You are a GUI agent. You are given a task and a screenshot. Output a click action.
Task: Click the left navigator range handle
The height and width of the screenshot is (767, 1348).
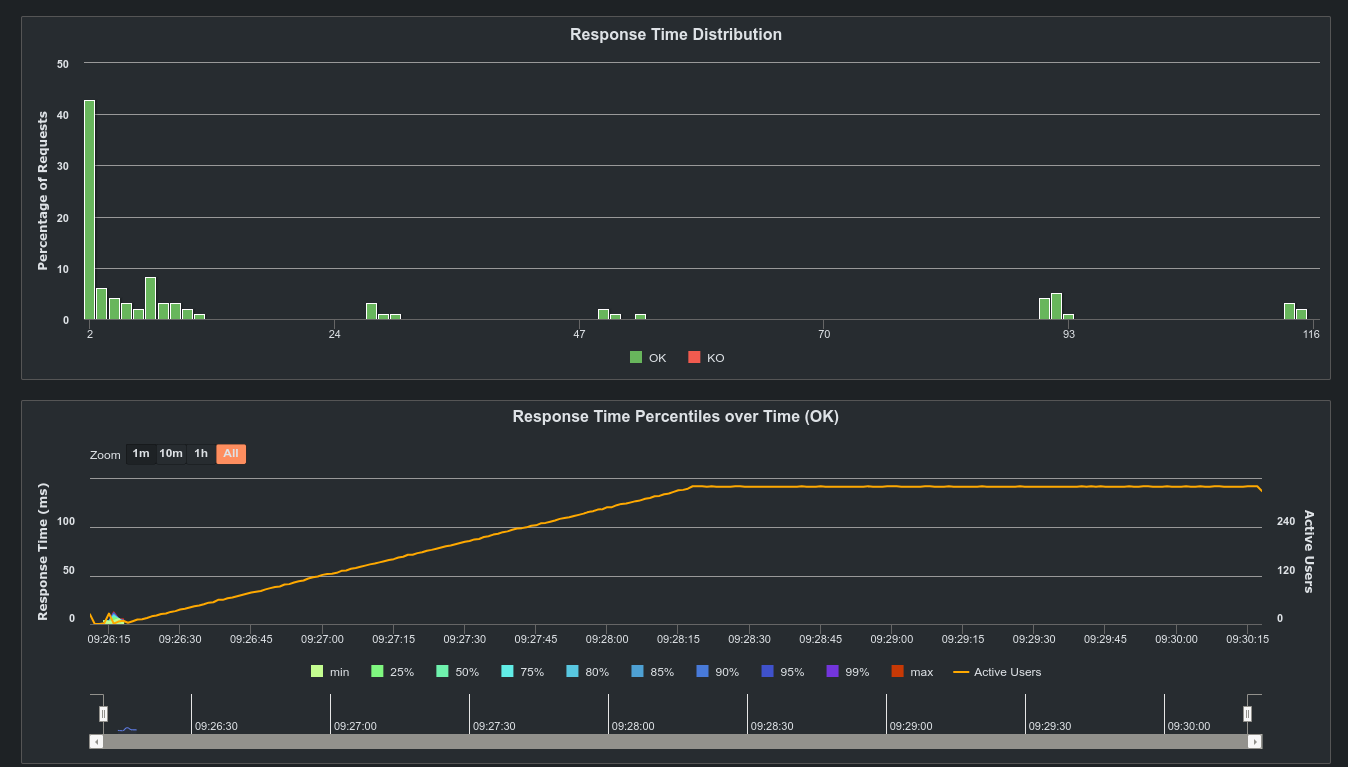103,713
